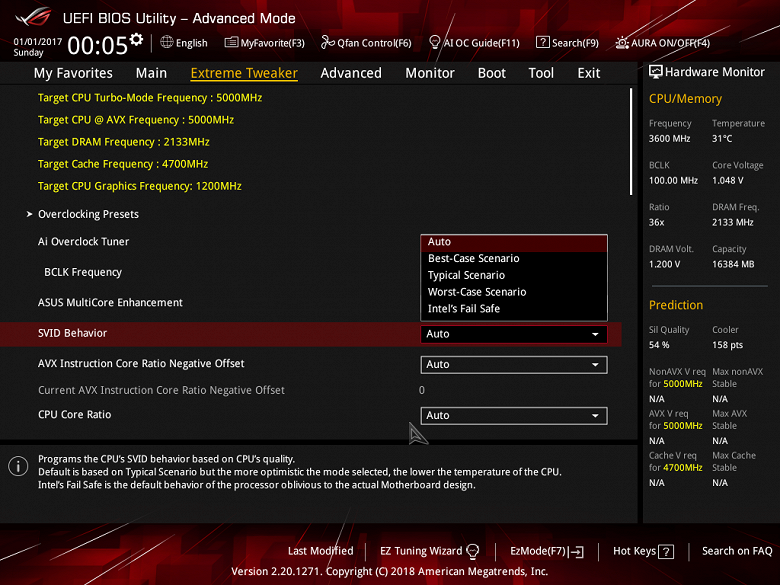Open AVX Instruction Core Ratio Negative Offset dropdown
780x585 pixels.
pos(514,365)
